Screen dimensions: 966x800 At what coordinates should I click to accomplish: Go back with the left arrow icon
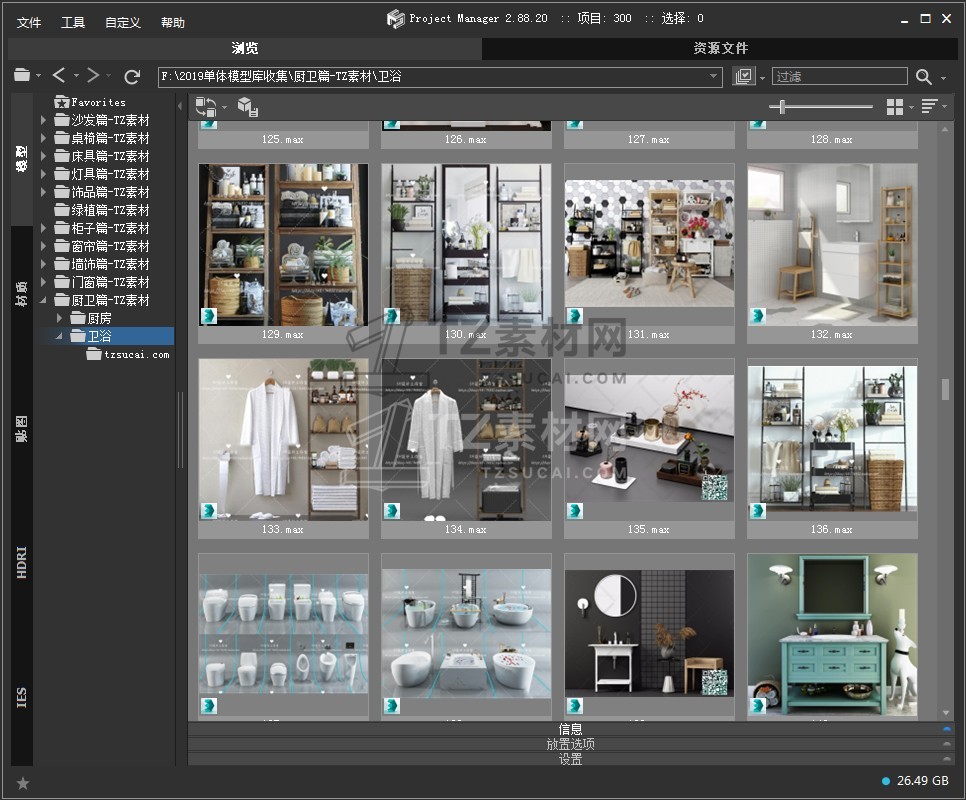59,76
